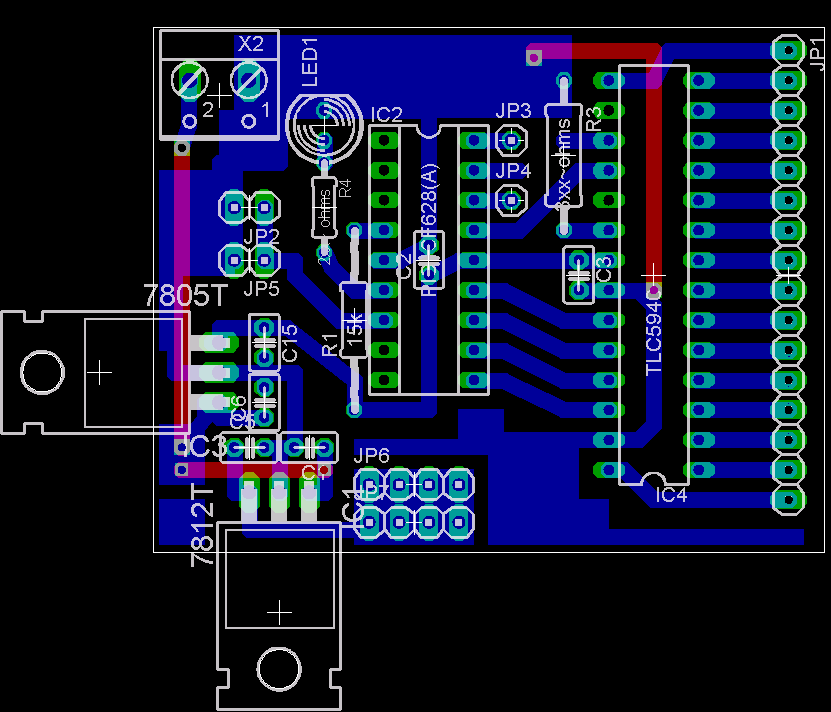Click the JP4 jumper pad

point(512,200)
